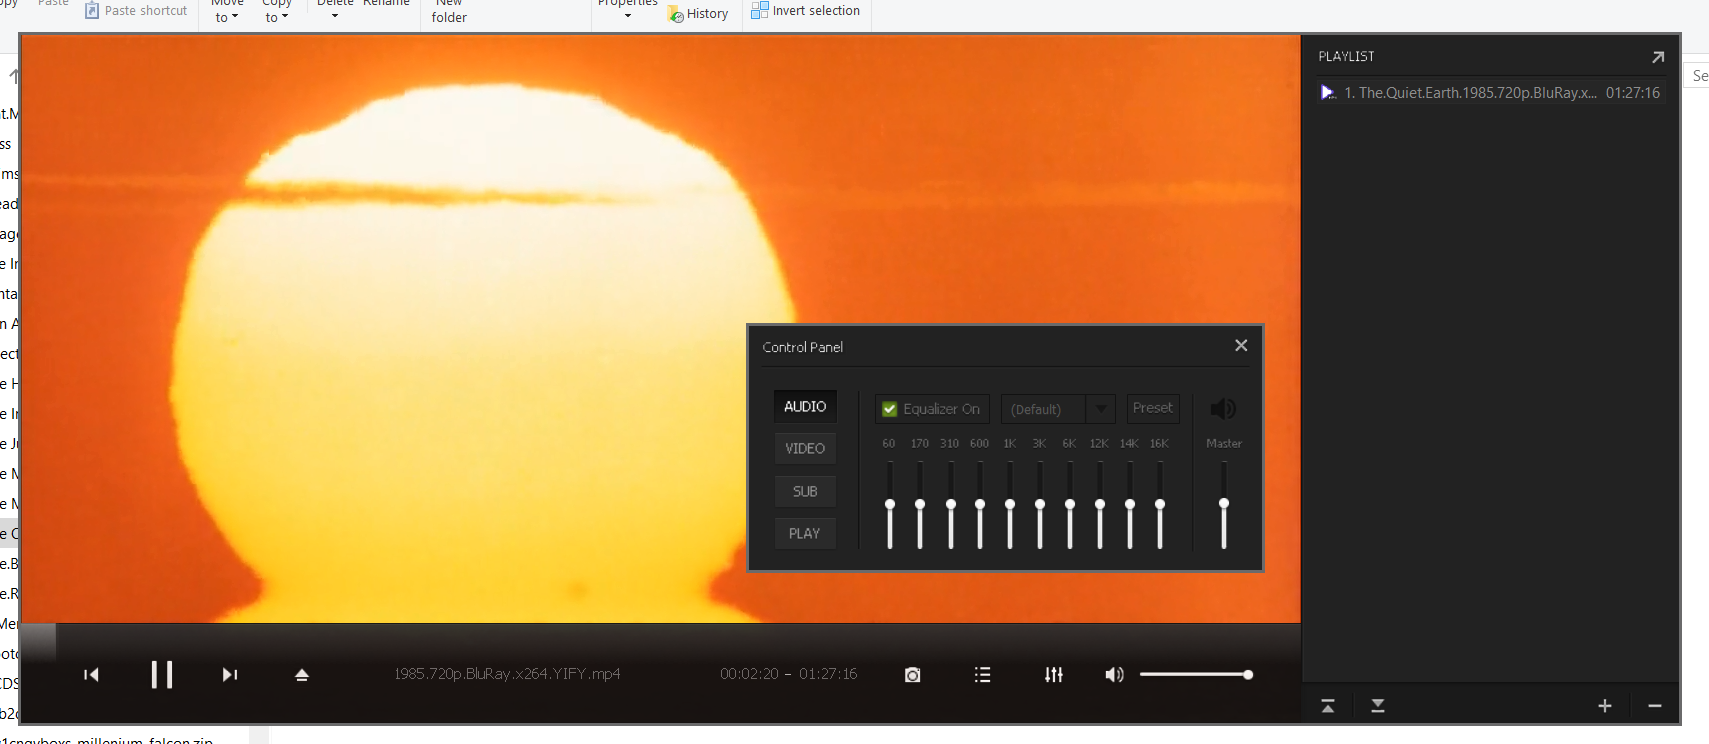
Task: Click the eject/open file icon
Action: 302,675
